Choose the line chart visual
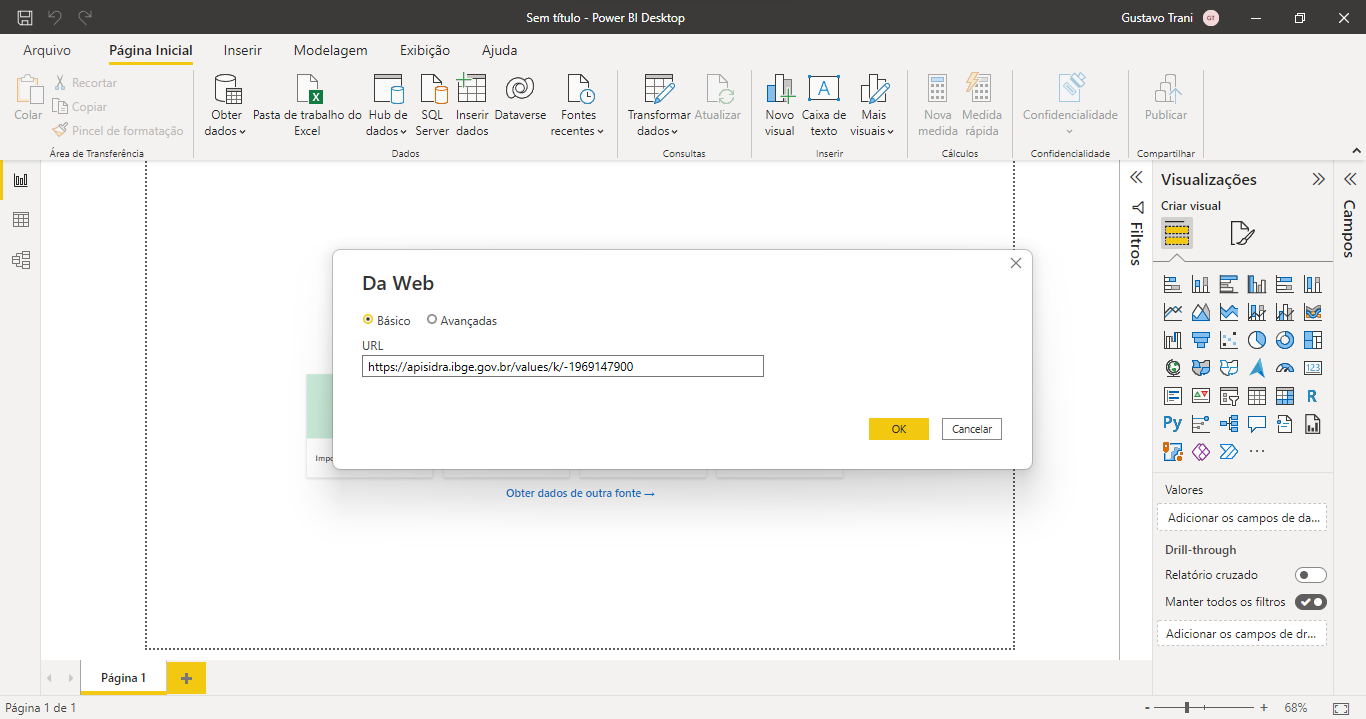Viewport: 1366px width, 719px height. (x=1173, y=312)
